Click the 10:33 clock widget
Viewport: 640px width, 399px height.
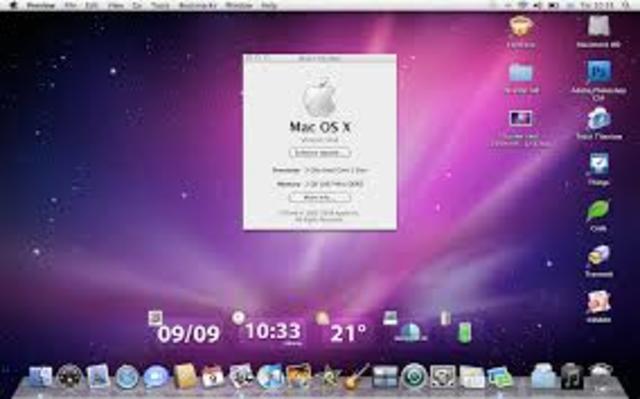(273, 331)
